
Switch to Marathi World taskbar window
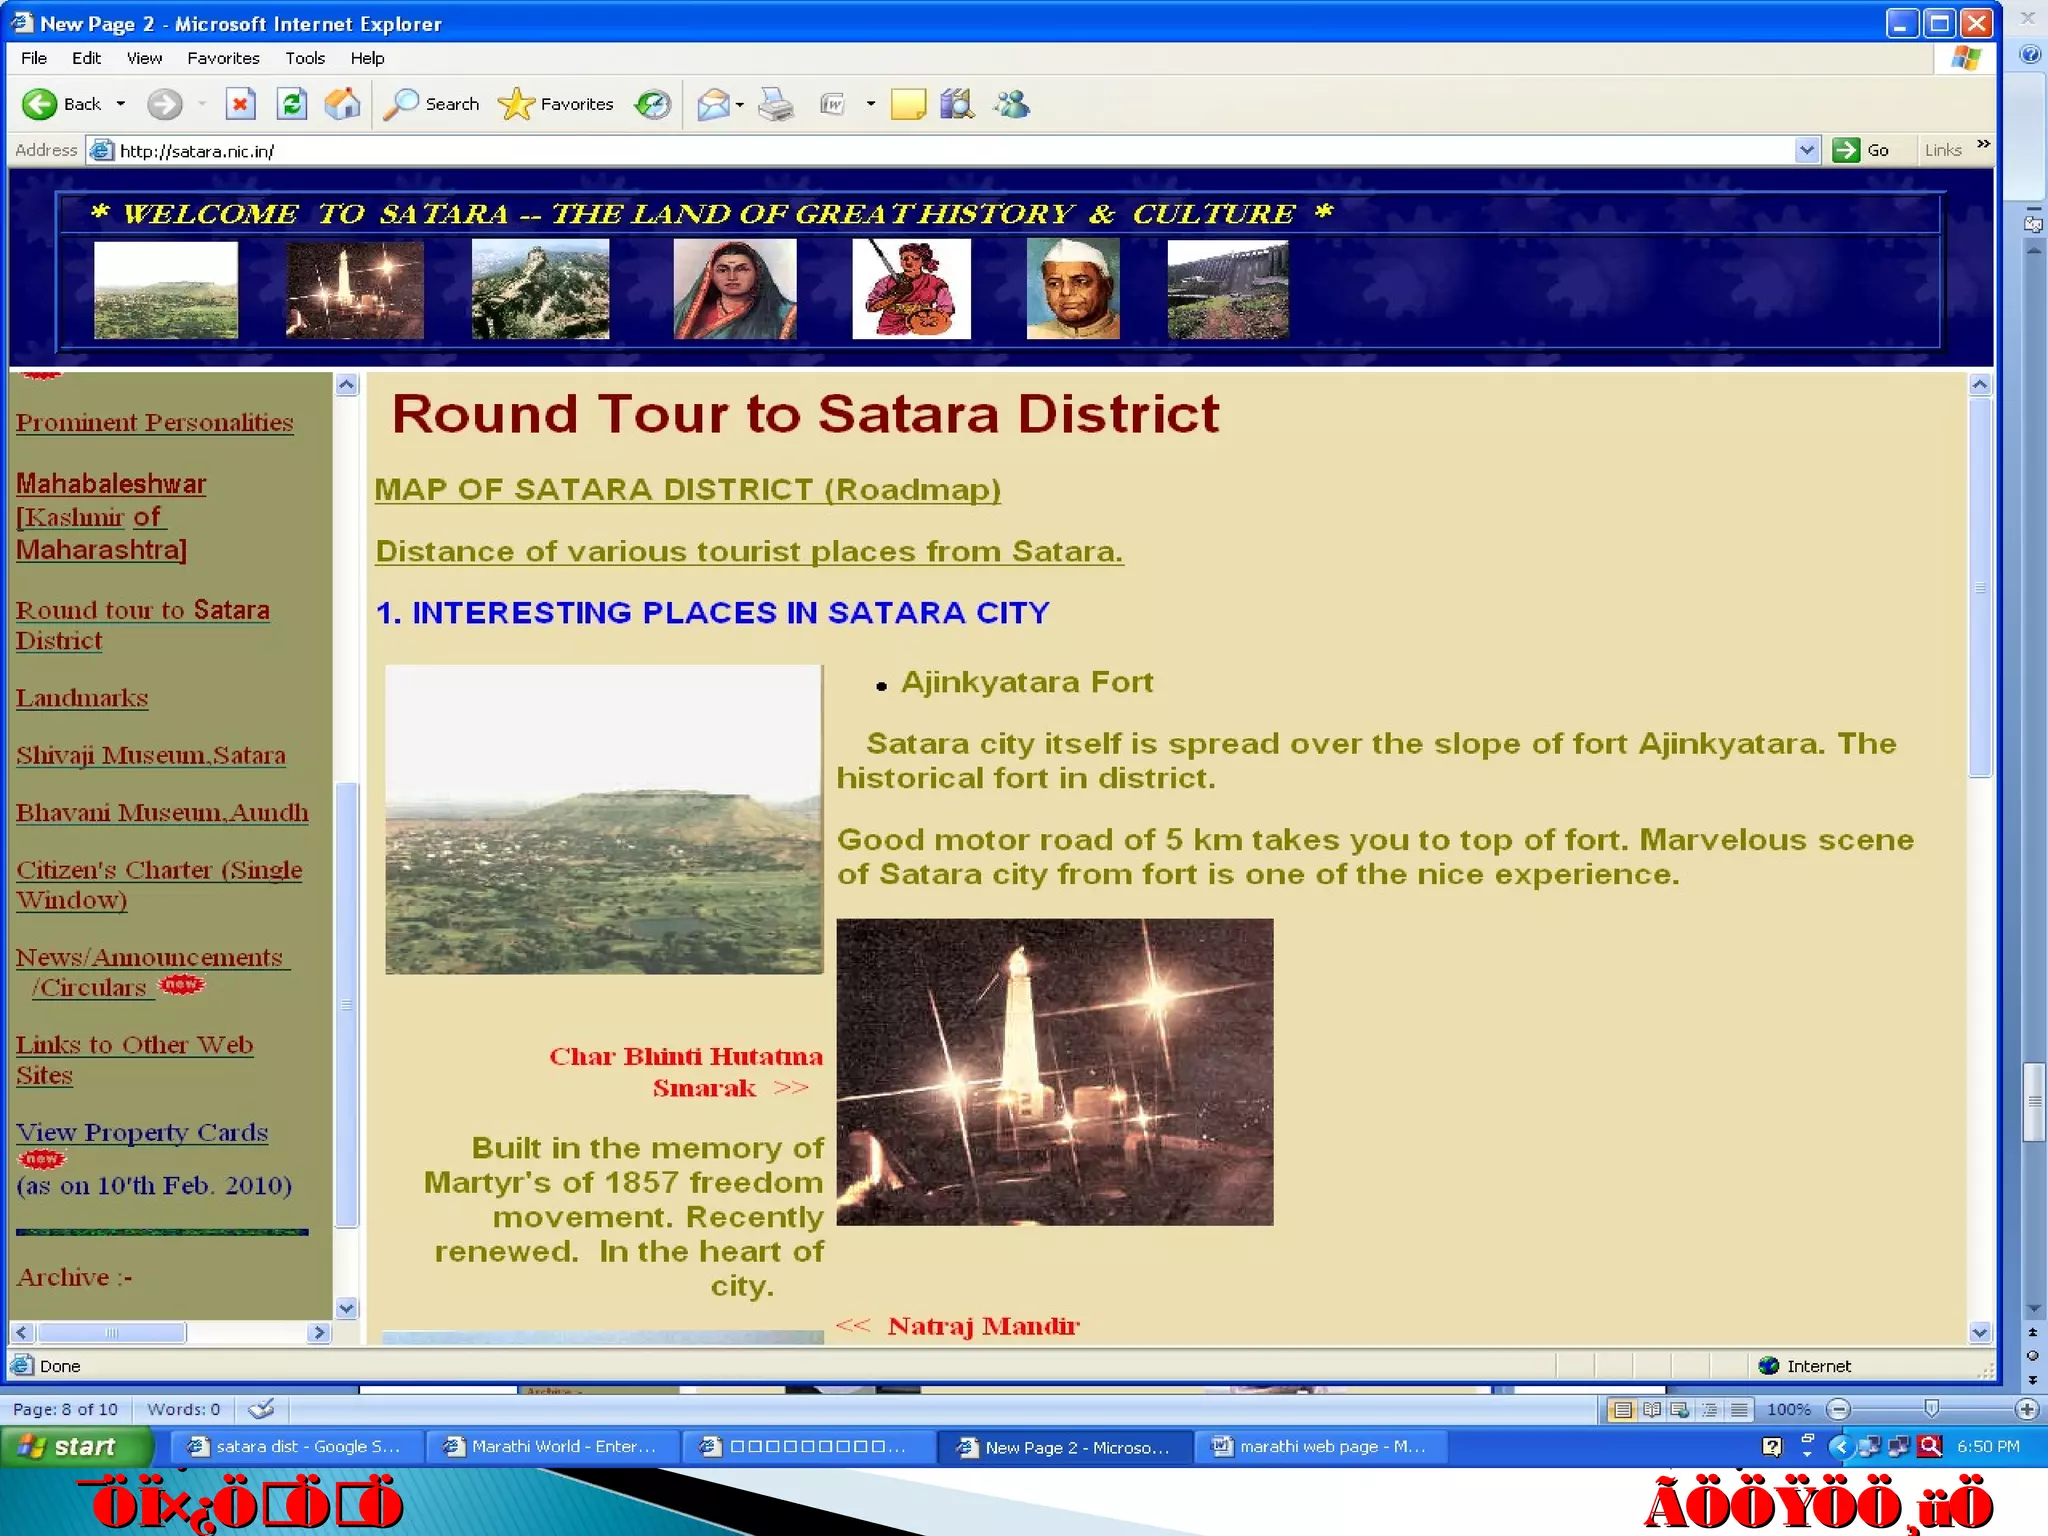553,1446
